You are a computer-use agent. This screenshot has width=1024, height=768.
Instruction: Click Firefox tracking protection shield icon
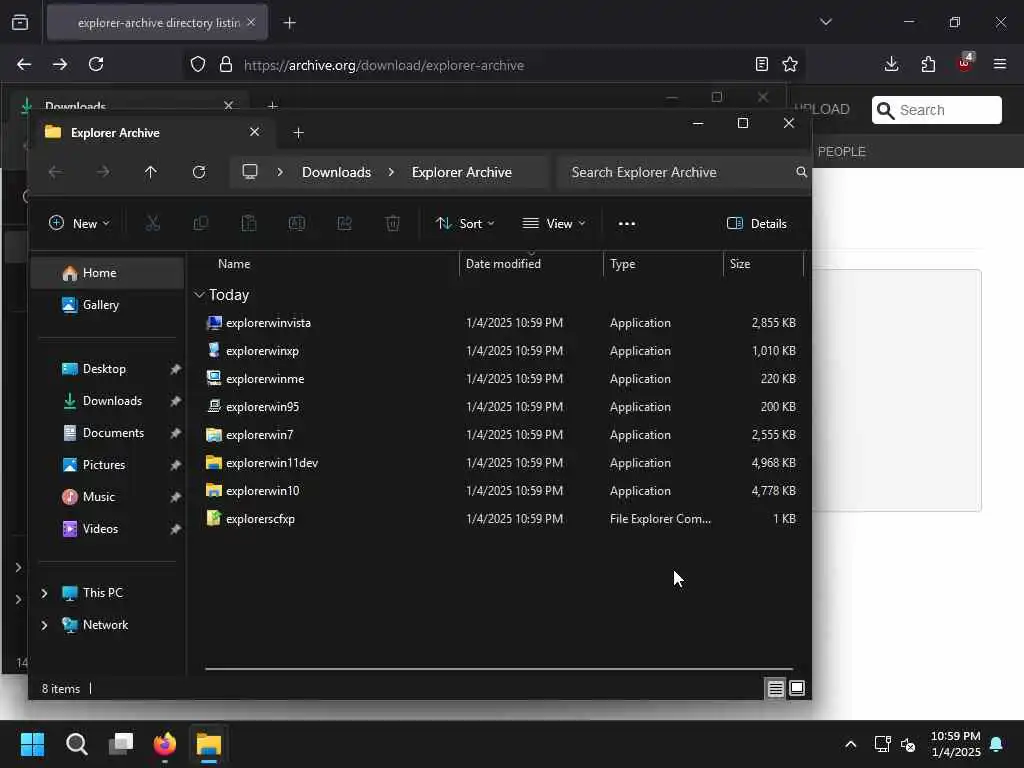(198, 64)
